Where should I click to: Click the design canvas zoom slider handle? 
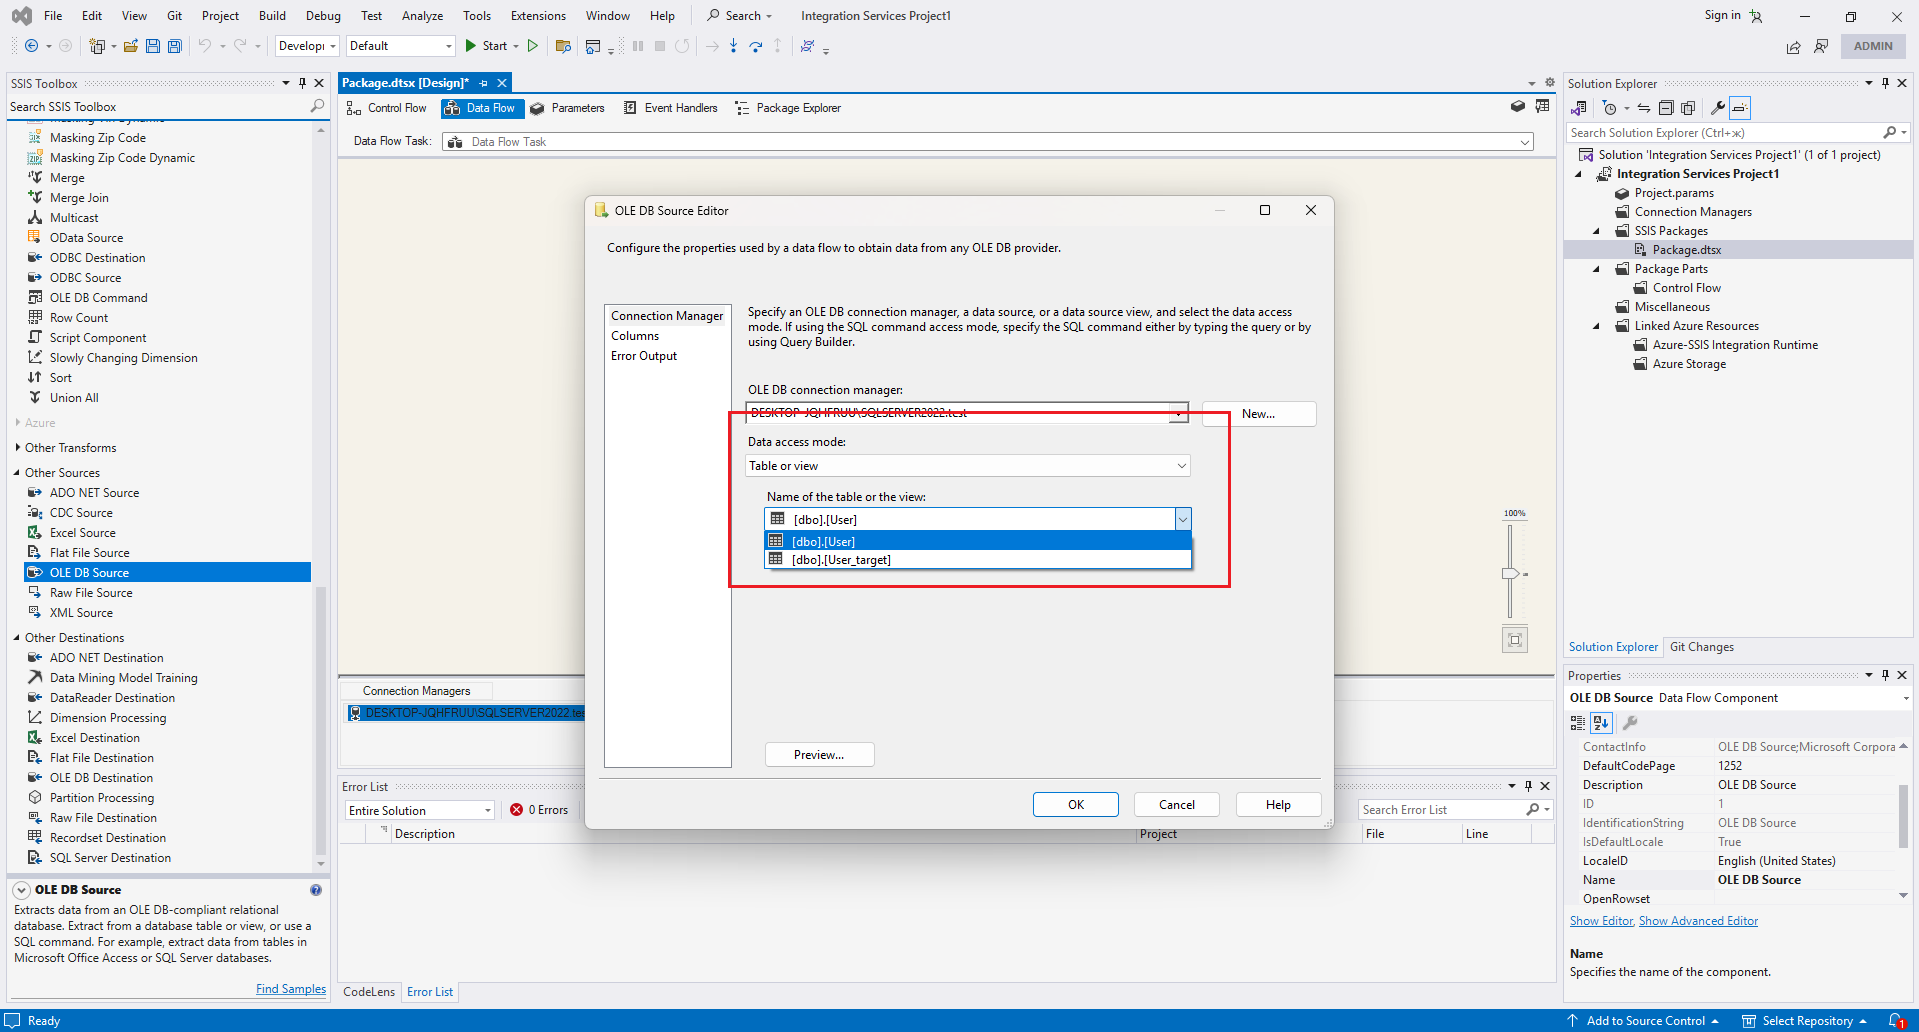pyautogui.click(x=1510, y=574)
